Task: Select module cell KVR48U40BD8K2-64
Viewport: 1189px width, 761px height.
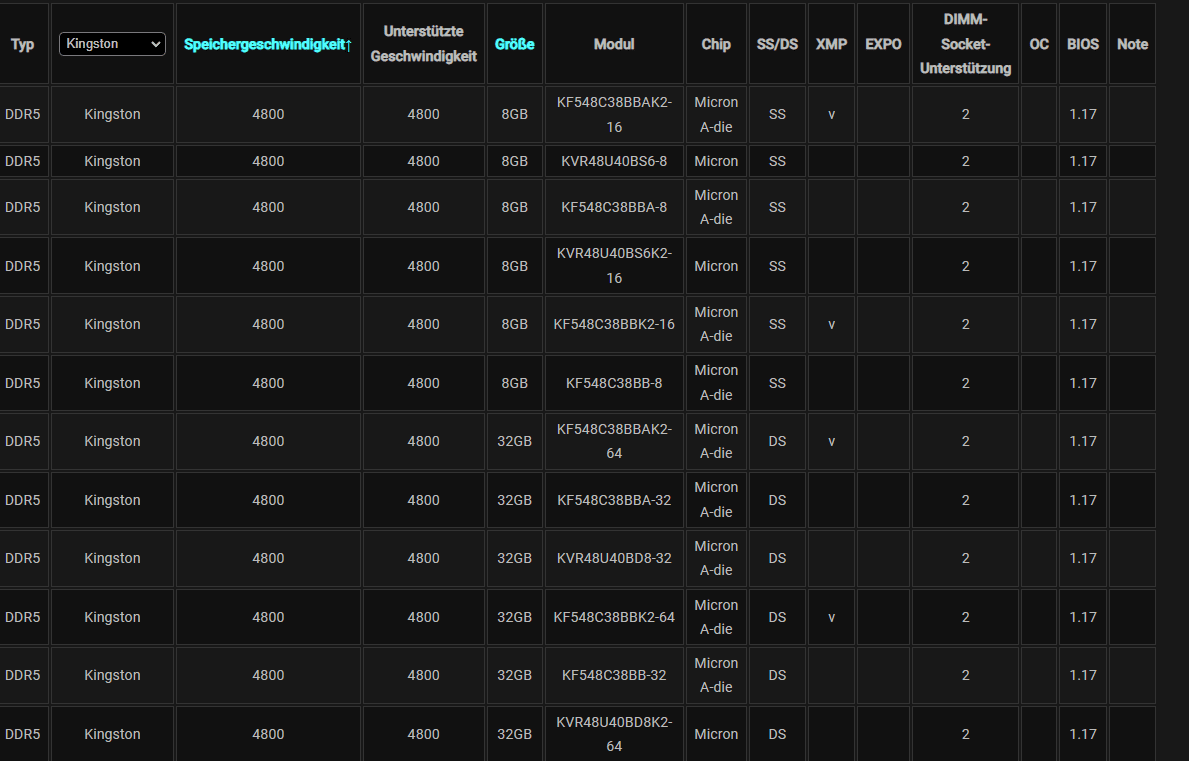Action: (614, 734)
